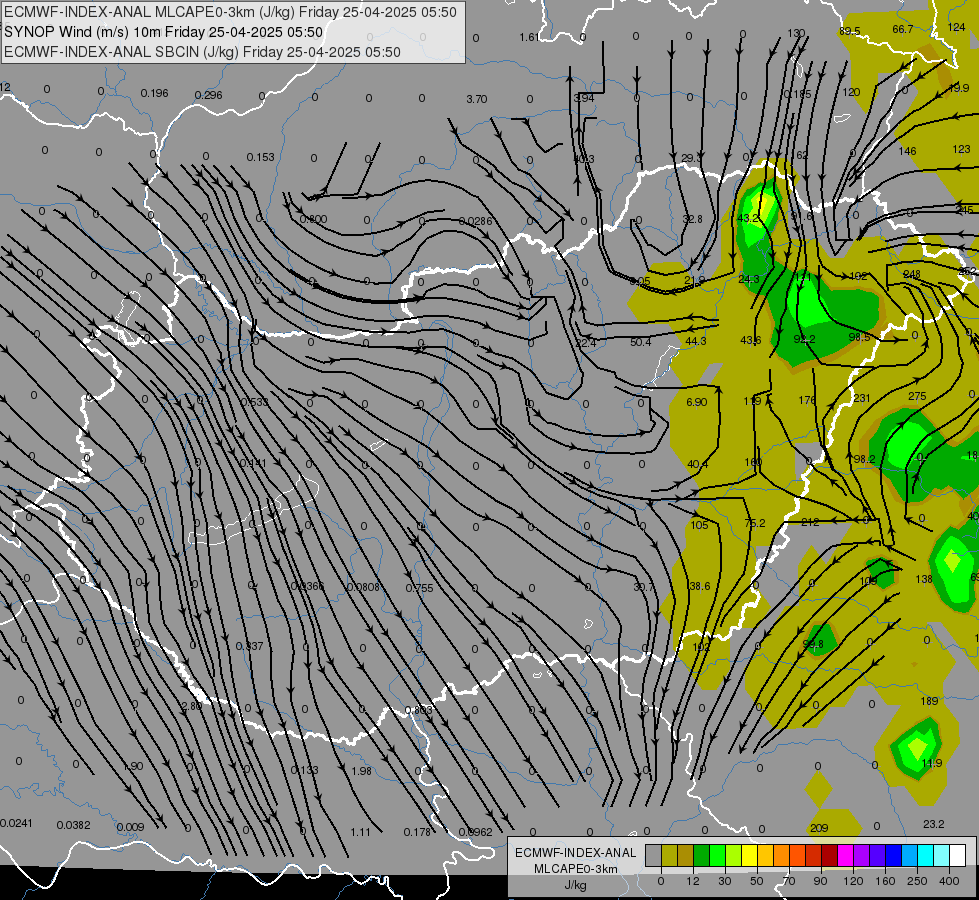The image size is (979, 900).
Task: Select the map value 32.8
Action: tap(692, 219)
